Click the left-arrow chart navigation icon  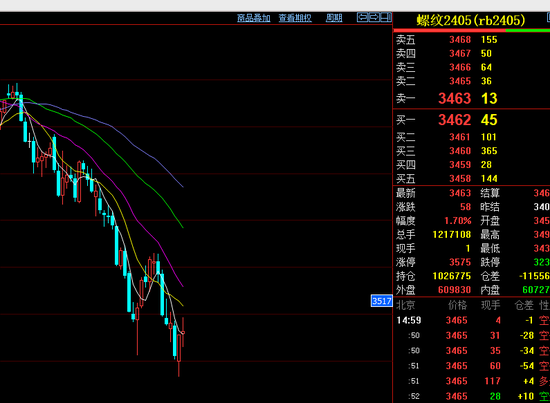click(x=362, y=17)
